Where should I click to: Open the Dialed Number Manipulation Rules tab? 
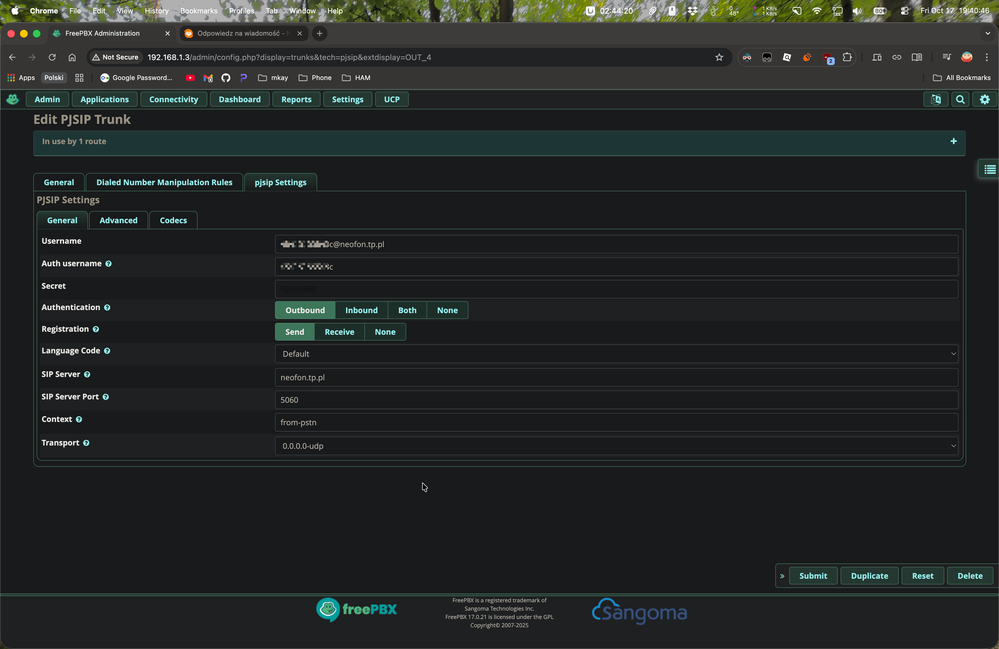[x=164, y=182]
